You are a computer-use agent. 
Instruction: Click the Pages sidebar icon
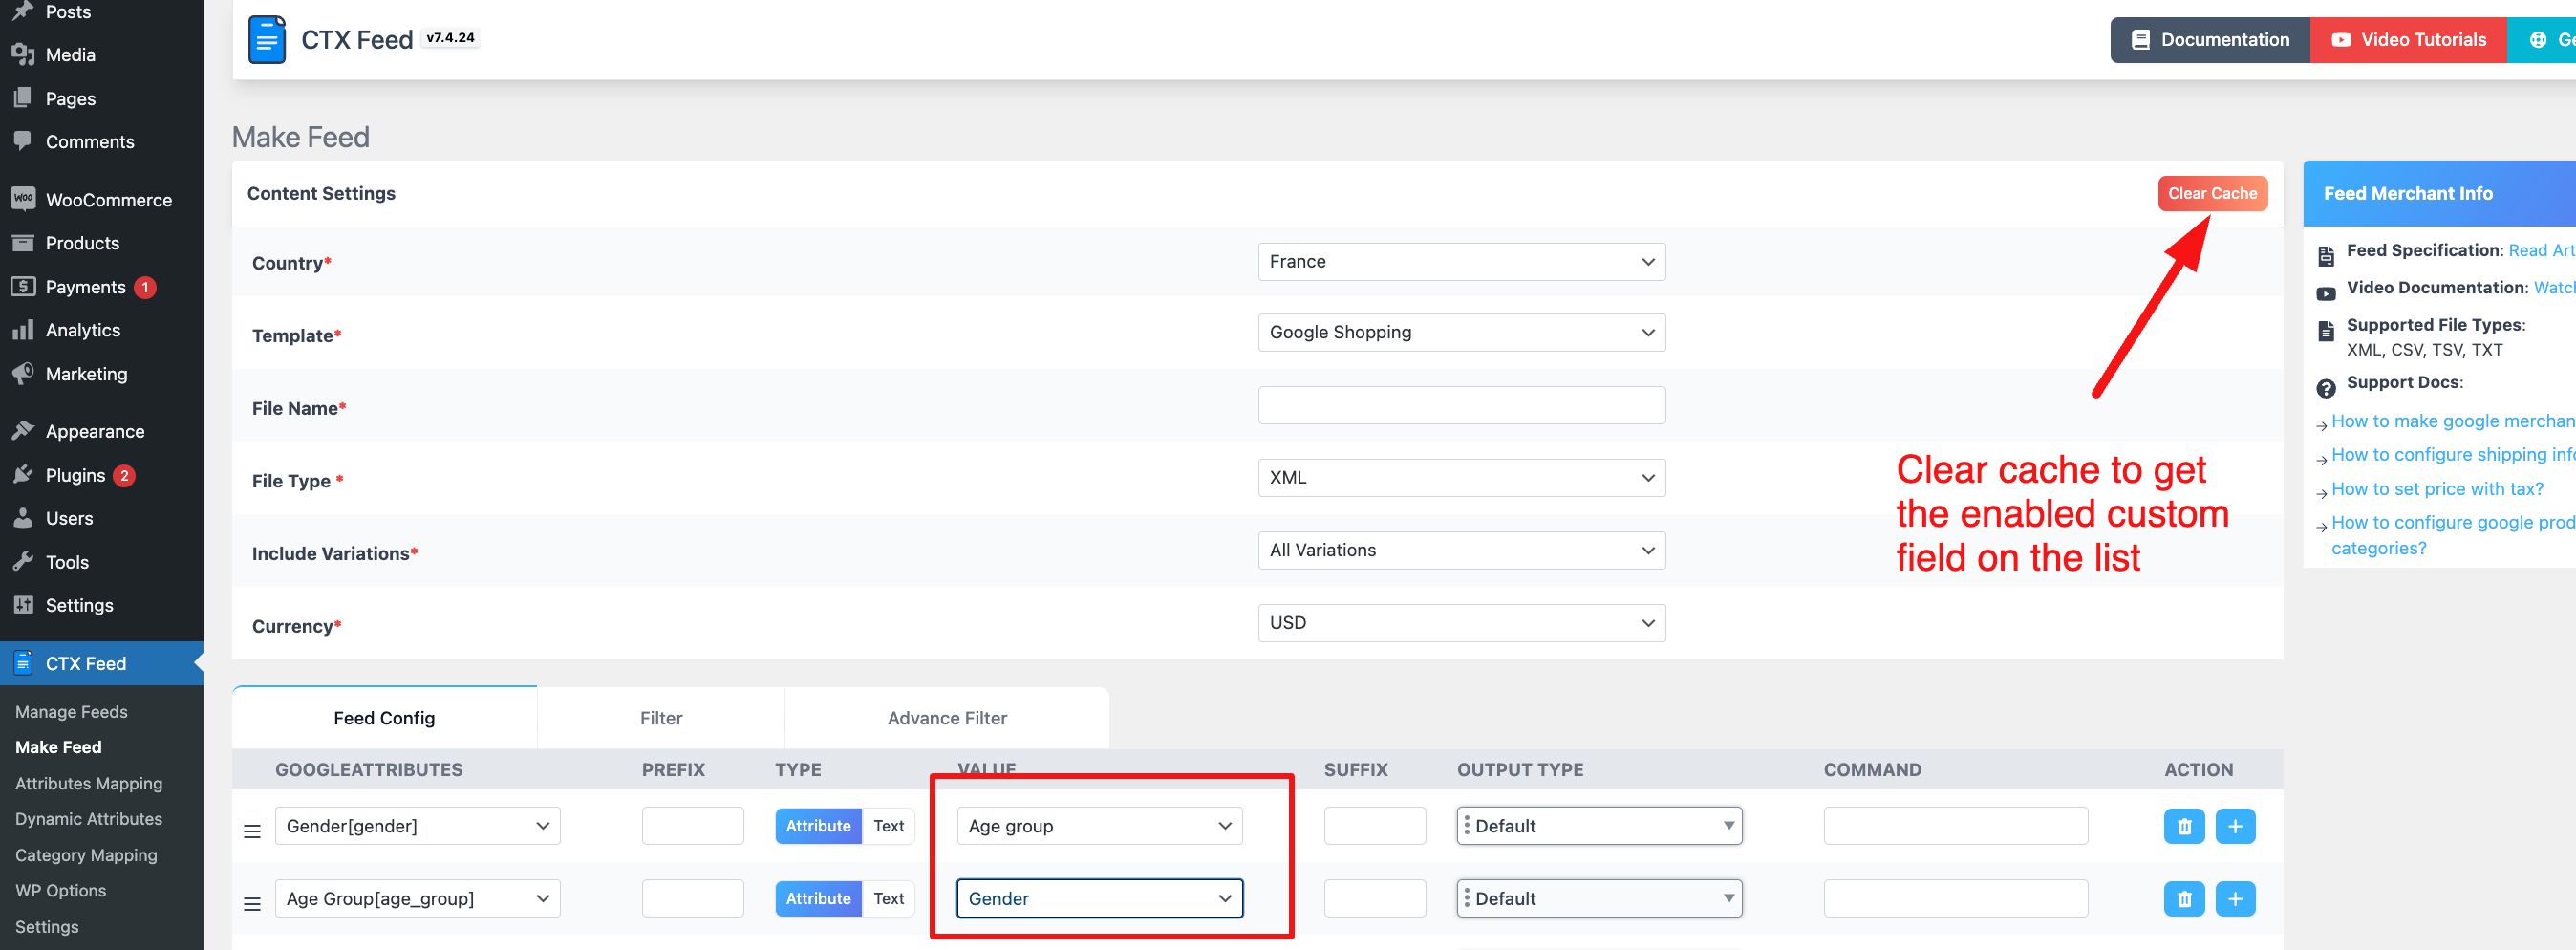click(23, 98)
